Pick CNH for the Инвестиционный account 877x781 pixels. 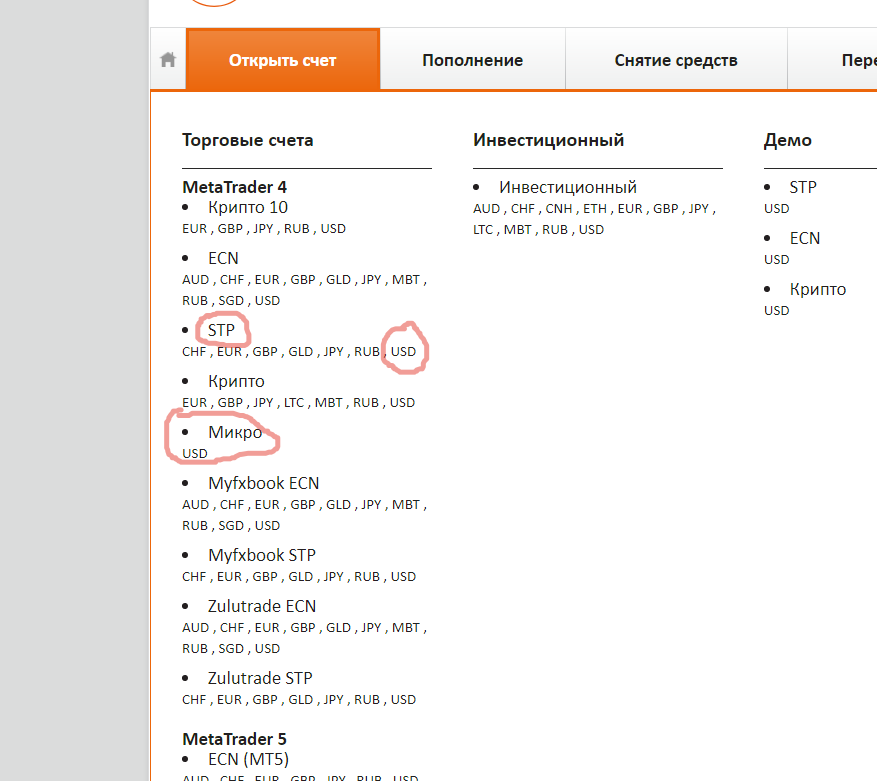559,209
